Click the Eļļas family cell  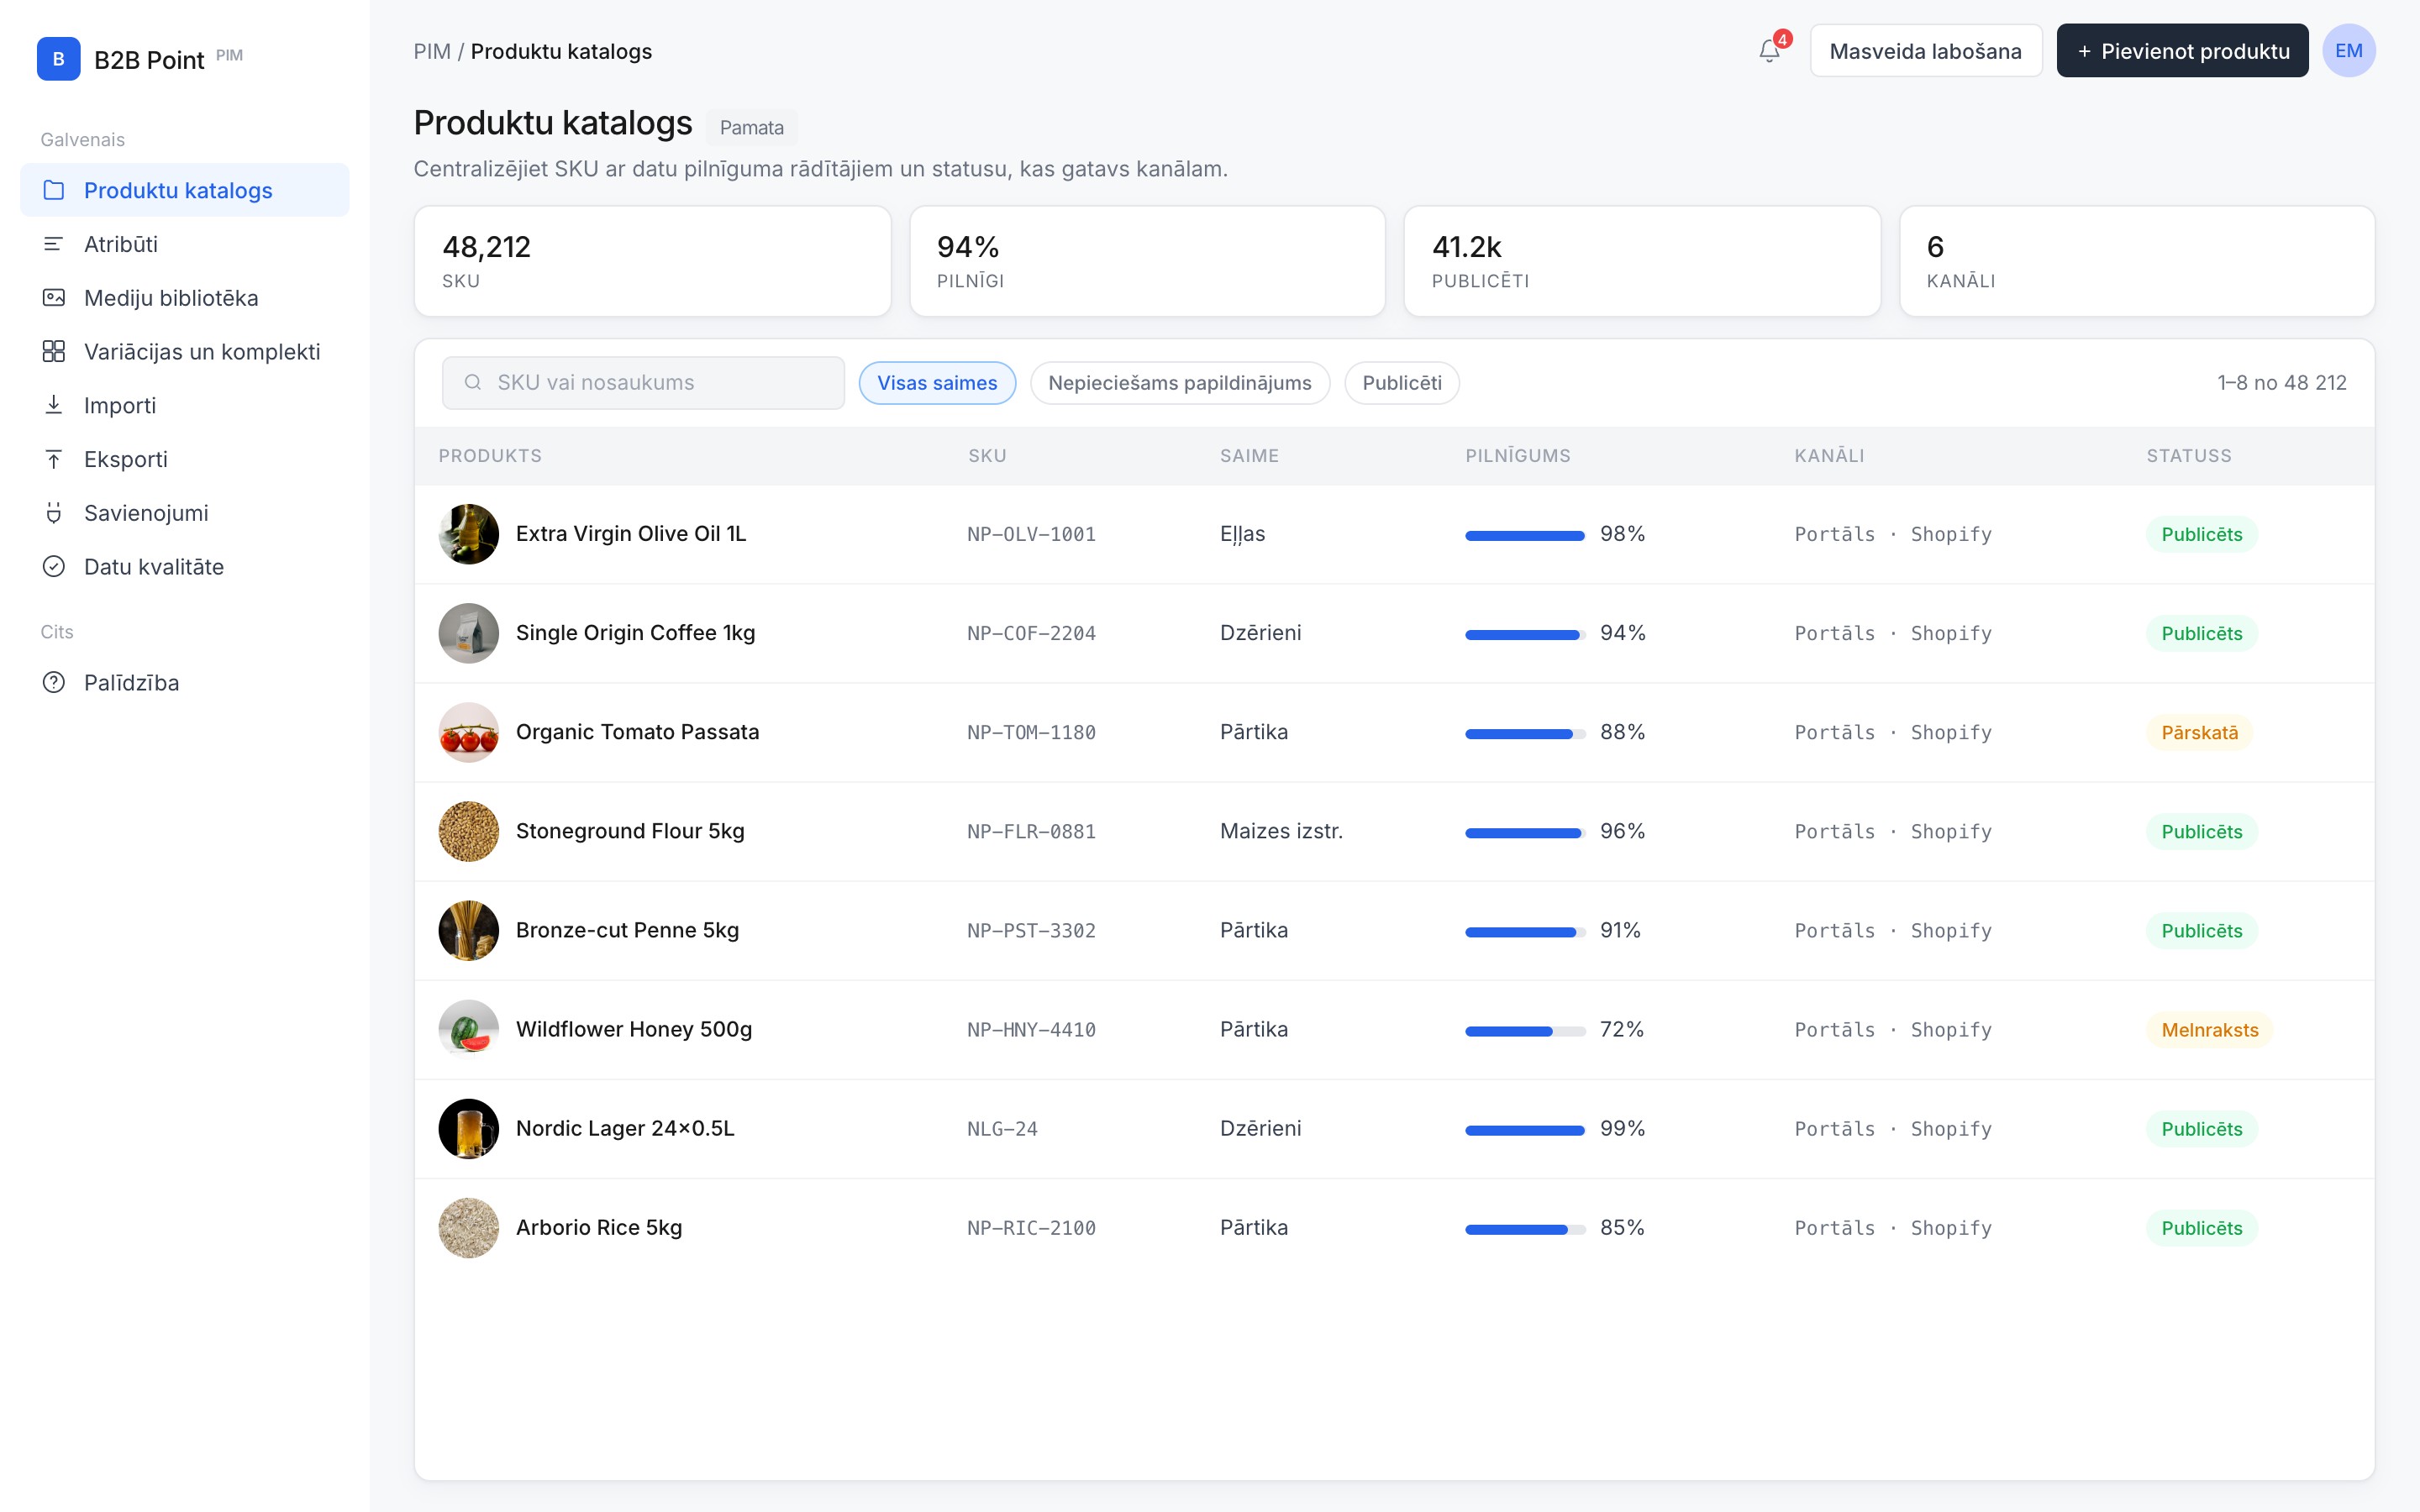(1242, 534)
